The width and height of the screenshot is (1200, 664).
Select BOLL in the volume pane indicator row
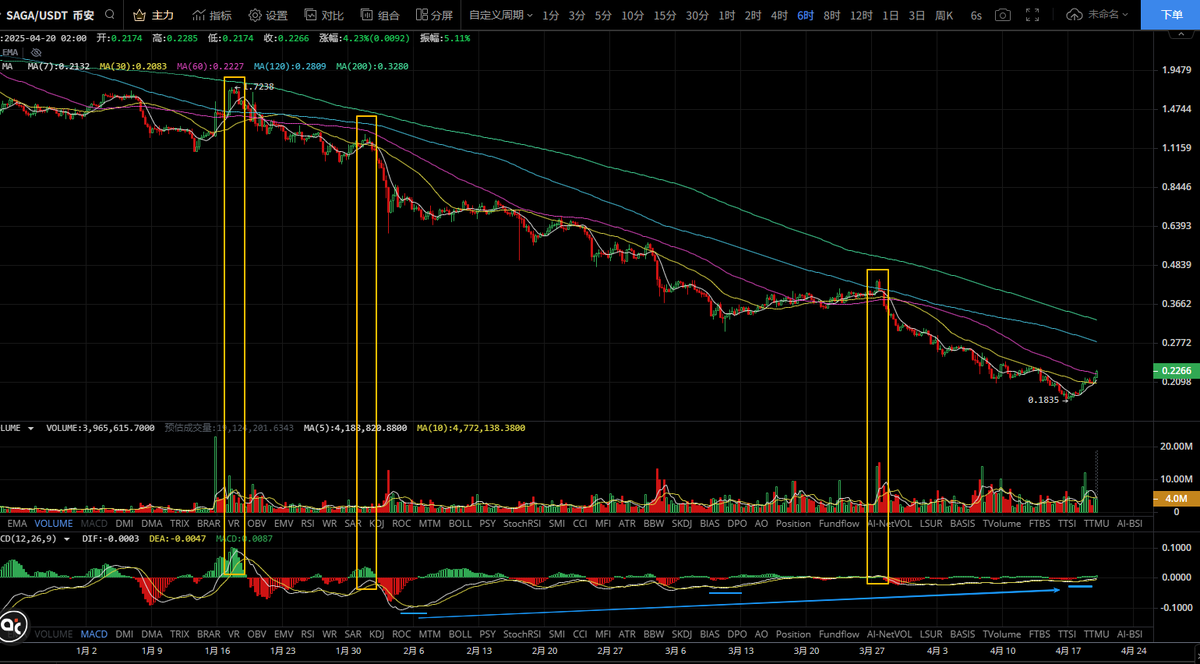pos(460,523)
